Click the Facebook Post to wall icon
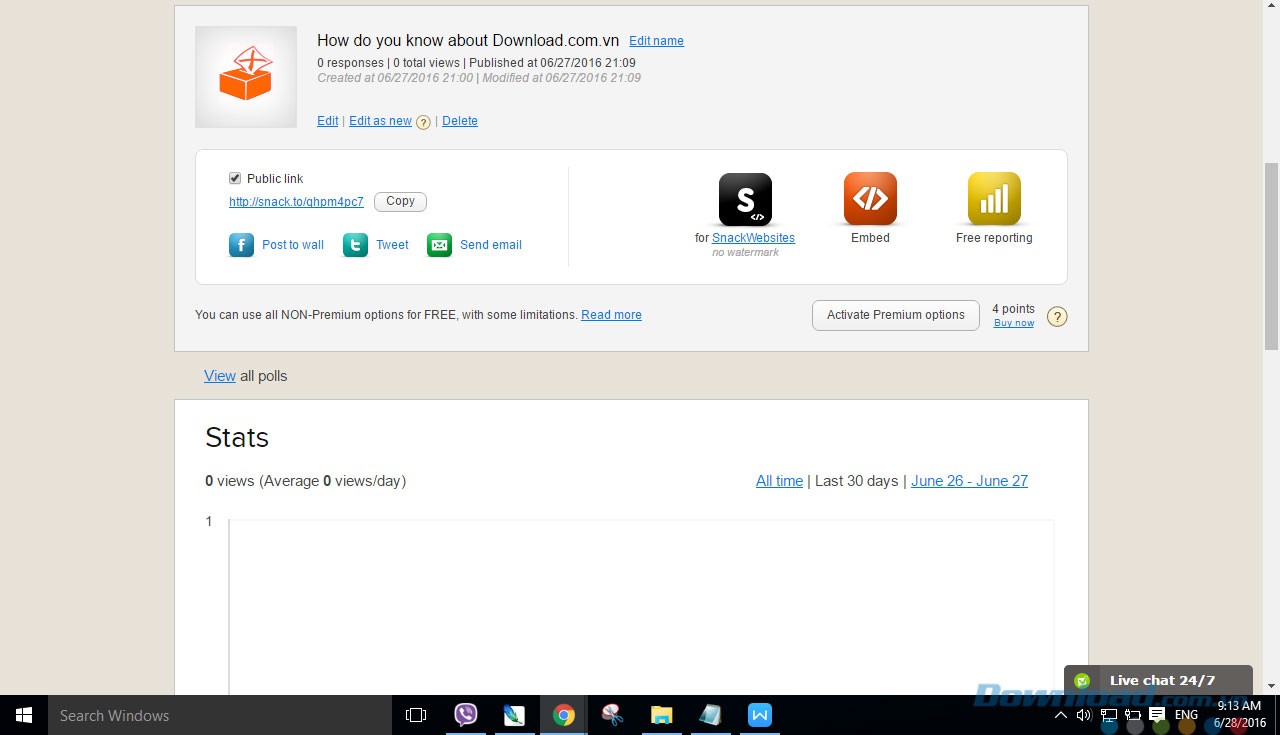 [x=241, y=245]
